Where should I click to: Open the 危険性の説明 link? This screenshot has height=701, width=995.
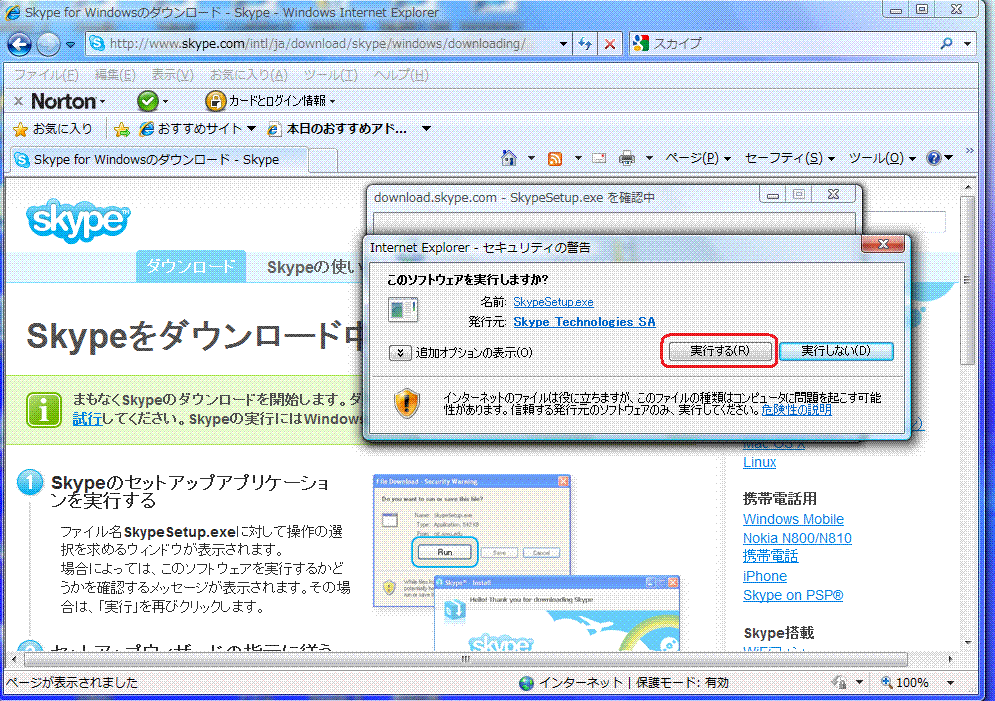[x=796, y=410]
